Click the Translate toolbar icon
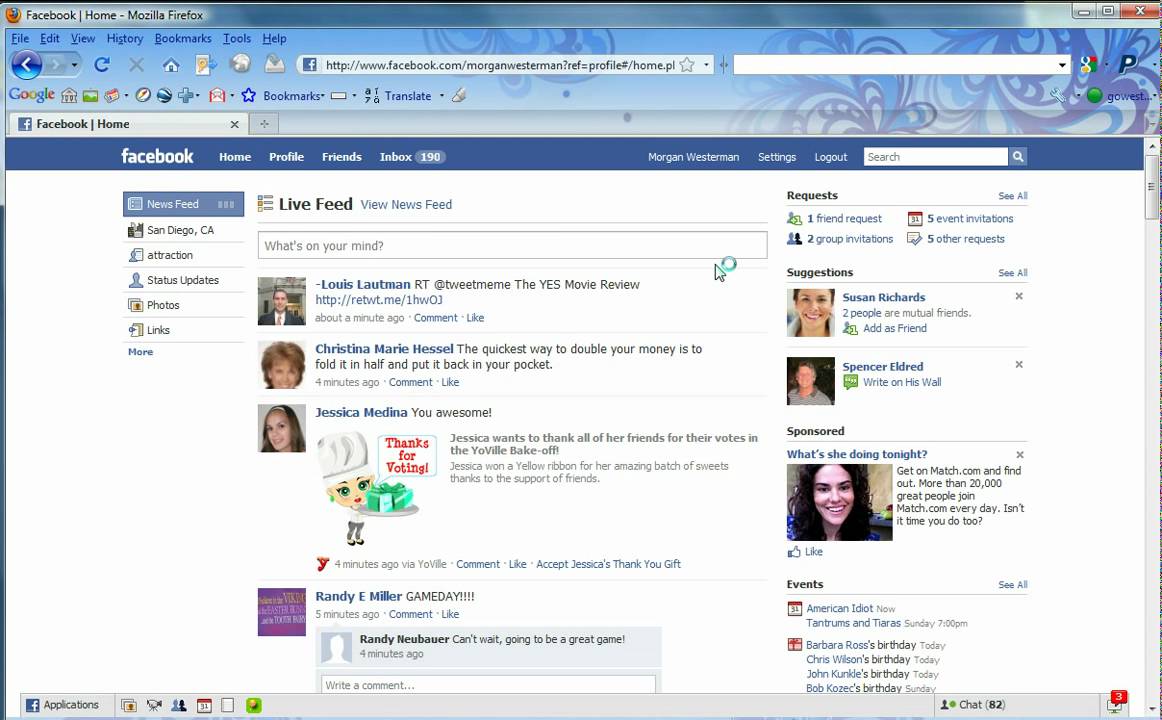The width and height of the screenshot is (1162, 720). coord(371,96)
